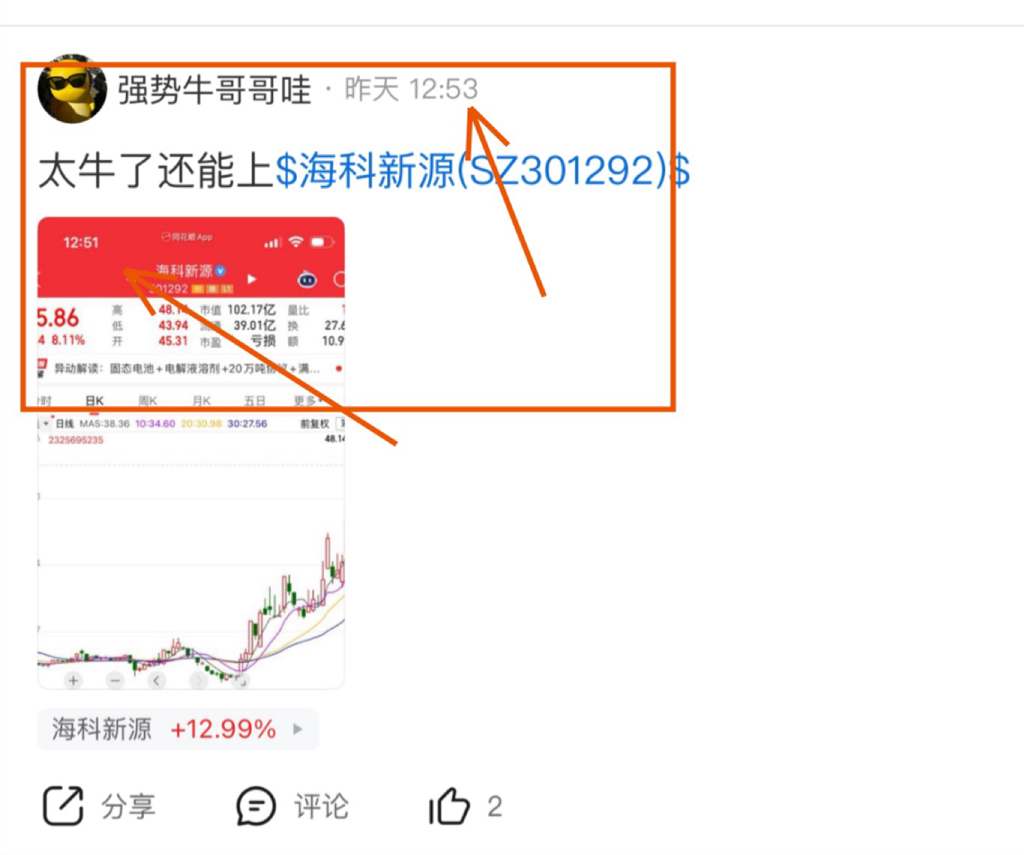The height and width of the screenshot is (855, 1024).
Task: Open the comment bubble icon
Action: pyautogui.click(x=255, y=805)
